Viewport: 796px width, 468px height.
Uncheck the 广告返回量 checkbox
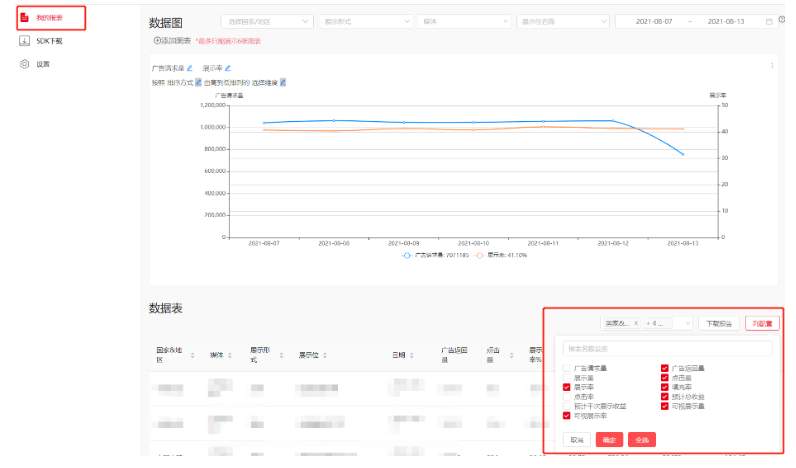[x=665, y=368]
